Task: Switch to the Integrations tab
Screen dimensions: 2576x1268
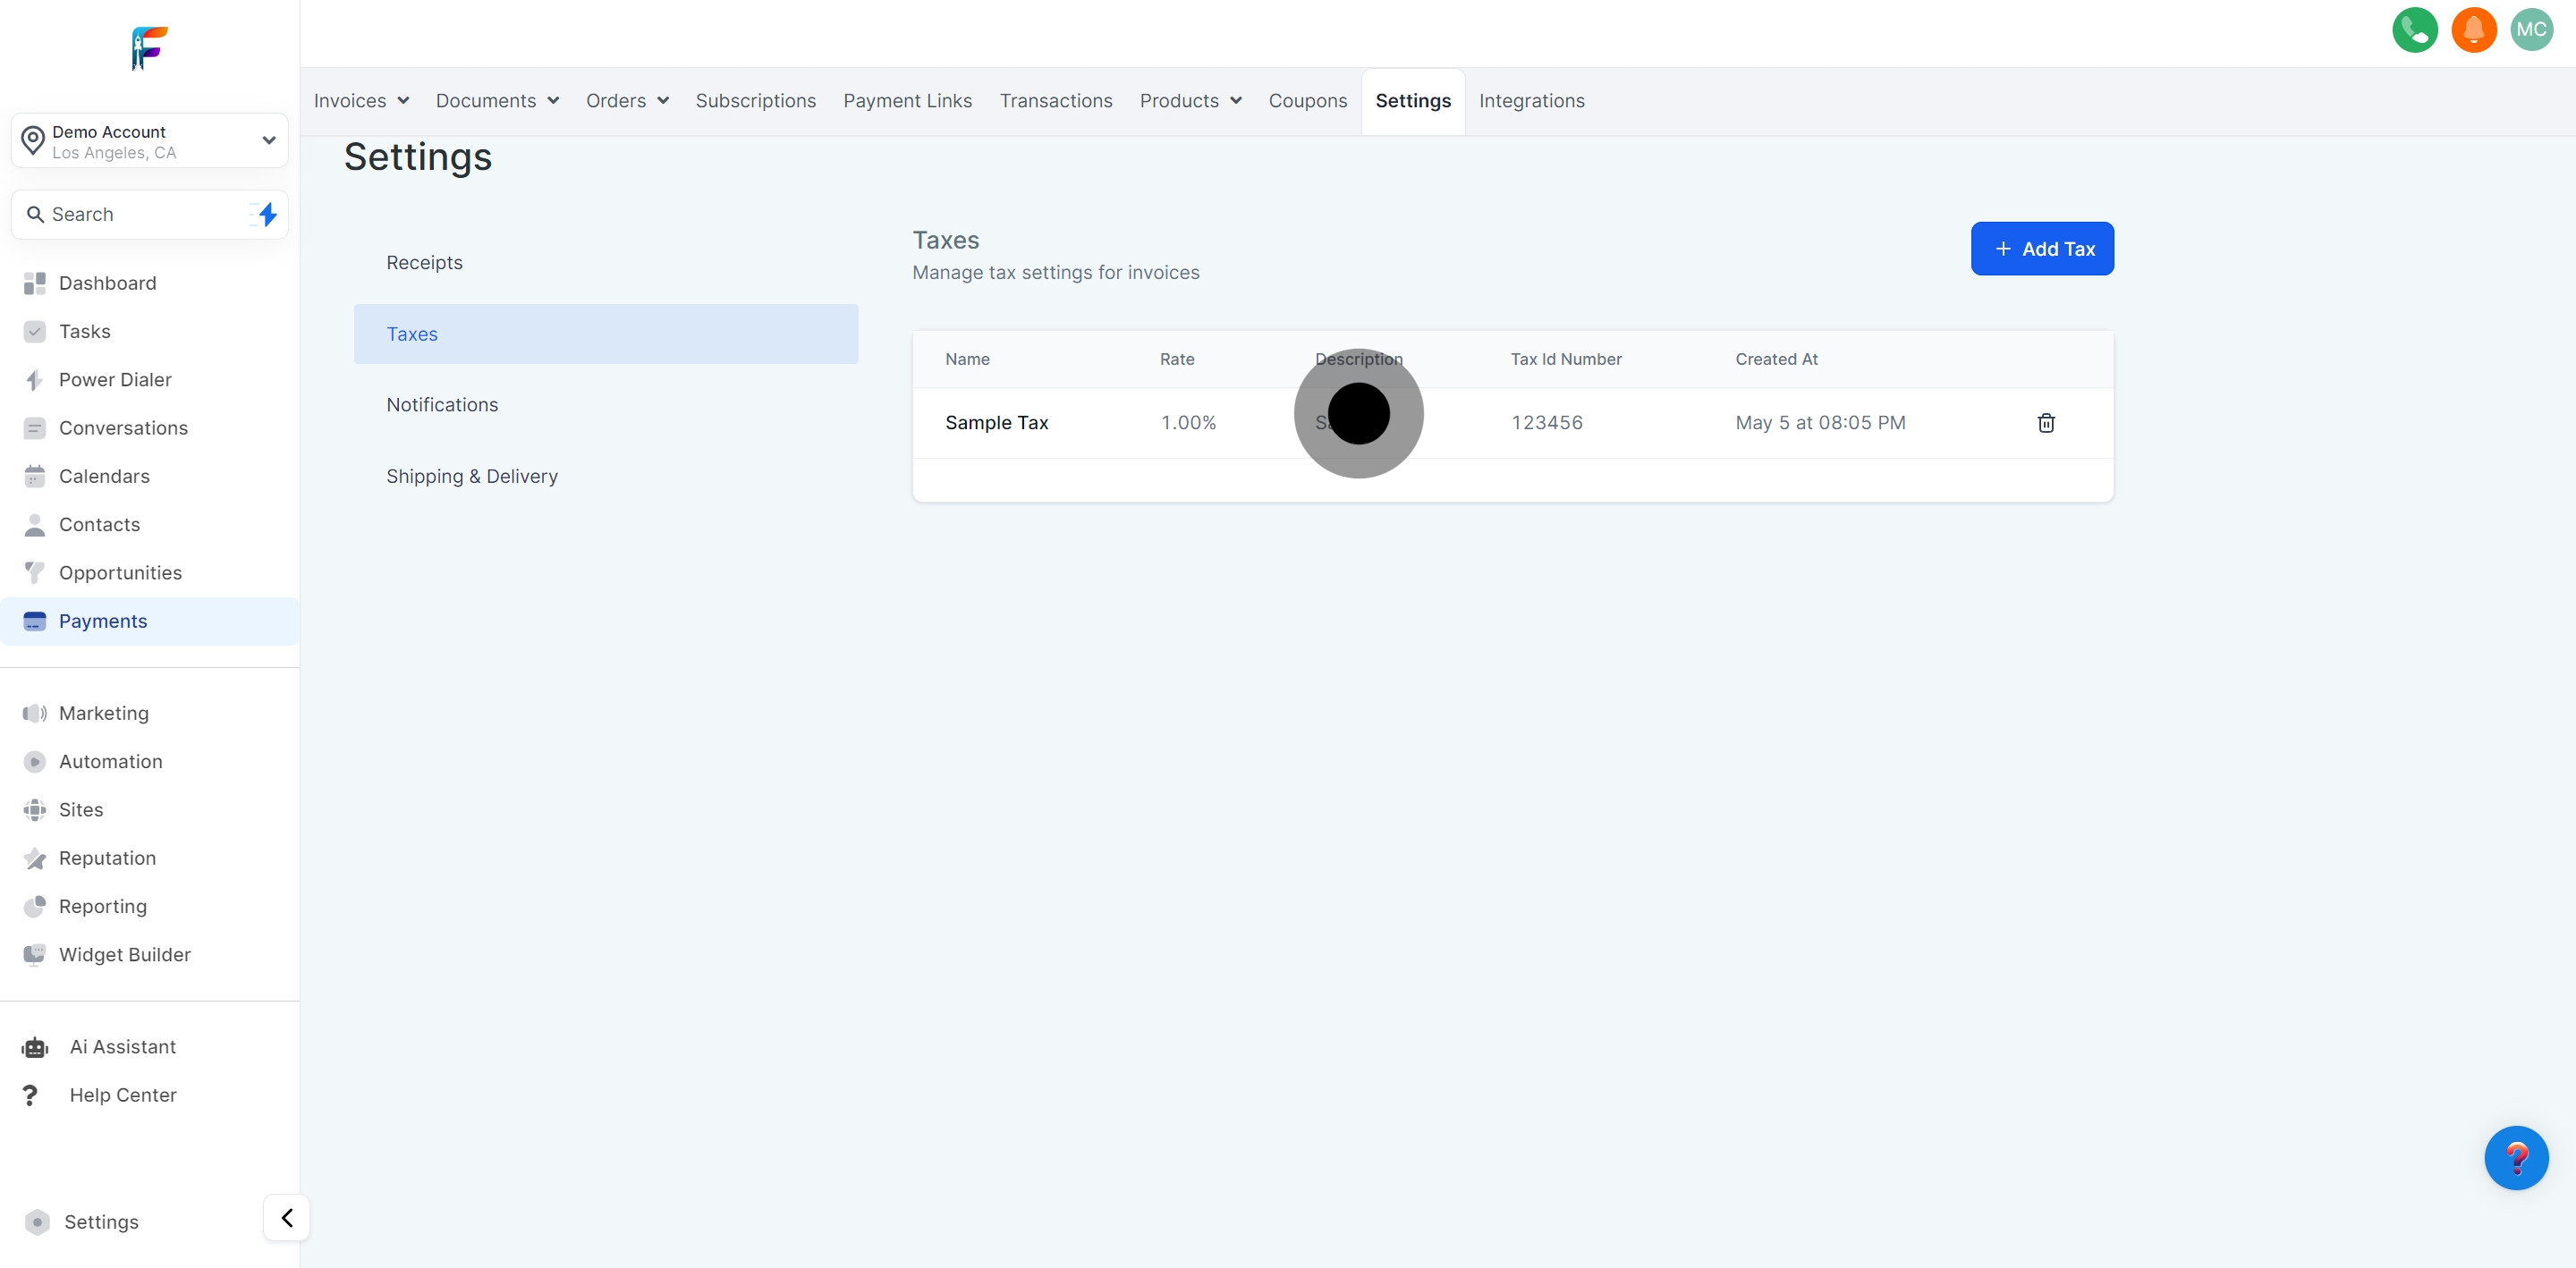Action: (x=1531, y=101)
